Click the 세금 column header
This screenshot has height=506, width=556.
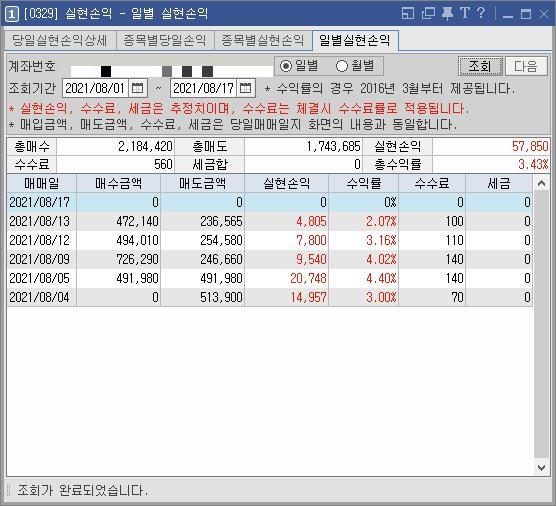[x=499, y=183]
